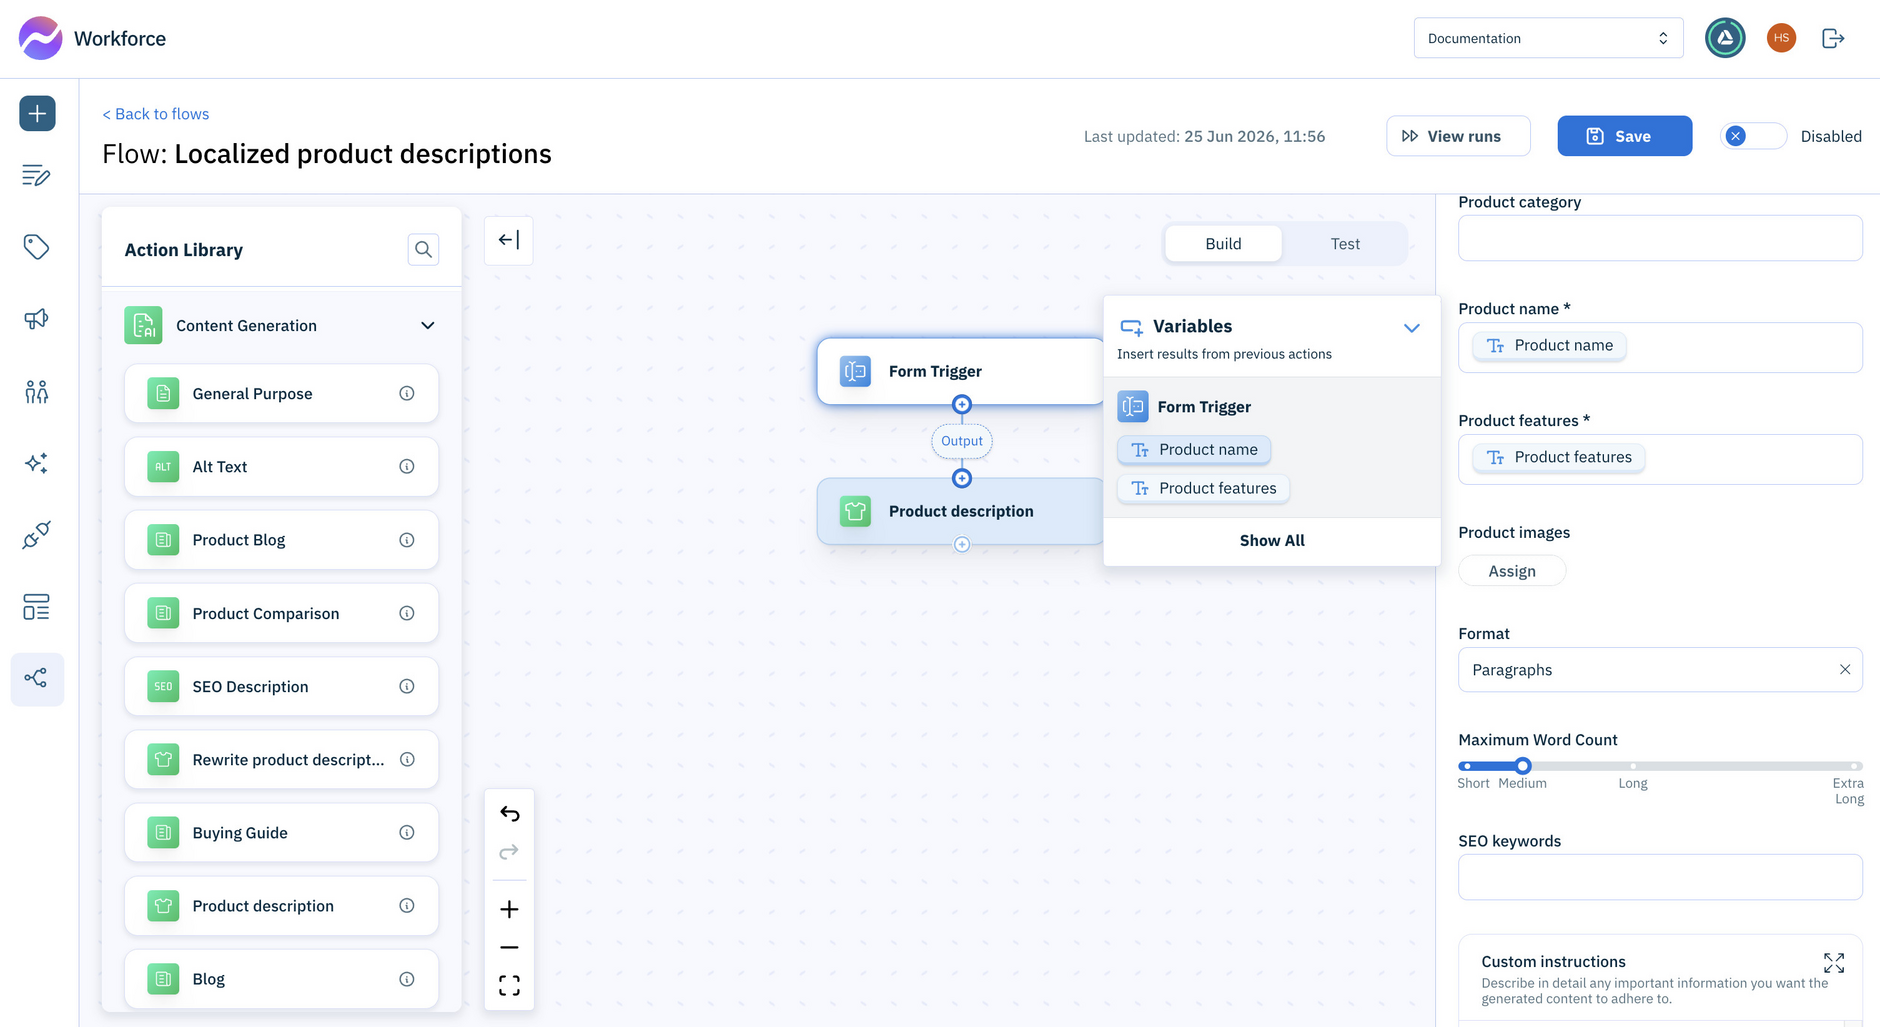Select Product Comparison action card
The width and height of the screenshot is (1880, 1027).
point(281,614)
